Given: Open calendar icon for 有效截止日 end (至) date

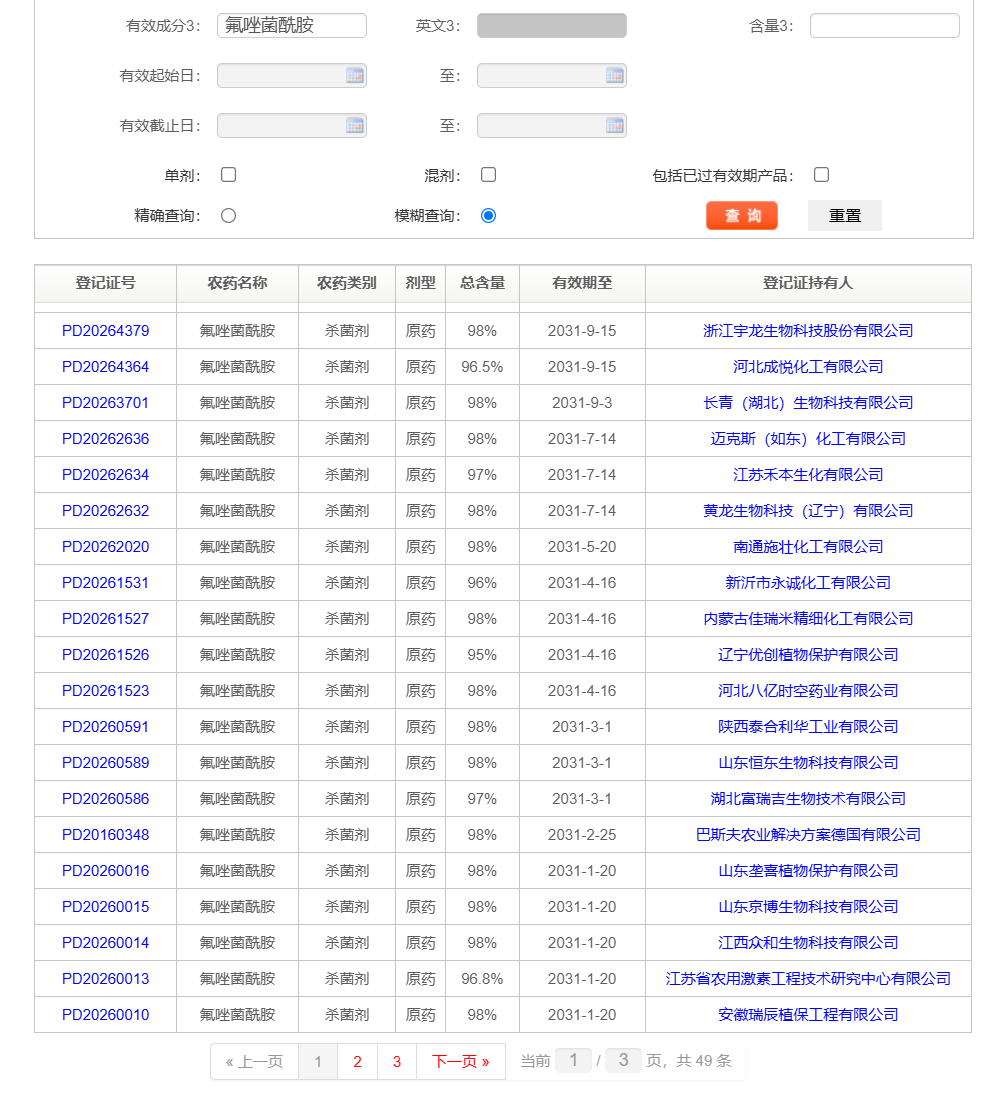Looking at the screenshot, I should pyautogui.click(x=615, y=126).
